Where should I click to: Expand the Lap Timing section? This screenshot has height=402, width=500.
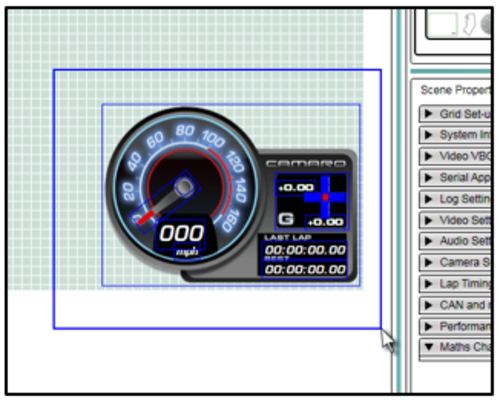(x=455, y=284)
